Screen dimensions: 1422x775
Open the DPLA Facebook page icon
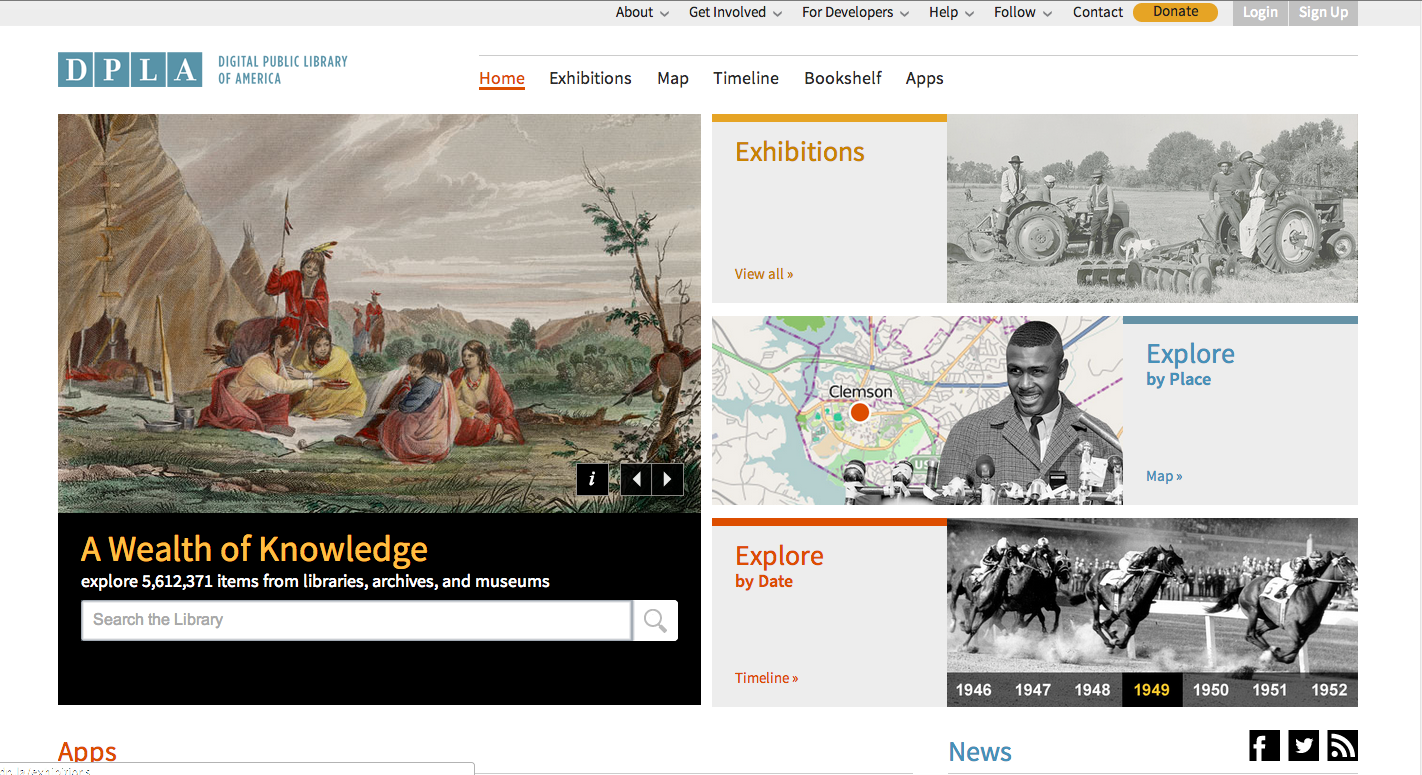1264,745
